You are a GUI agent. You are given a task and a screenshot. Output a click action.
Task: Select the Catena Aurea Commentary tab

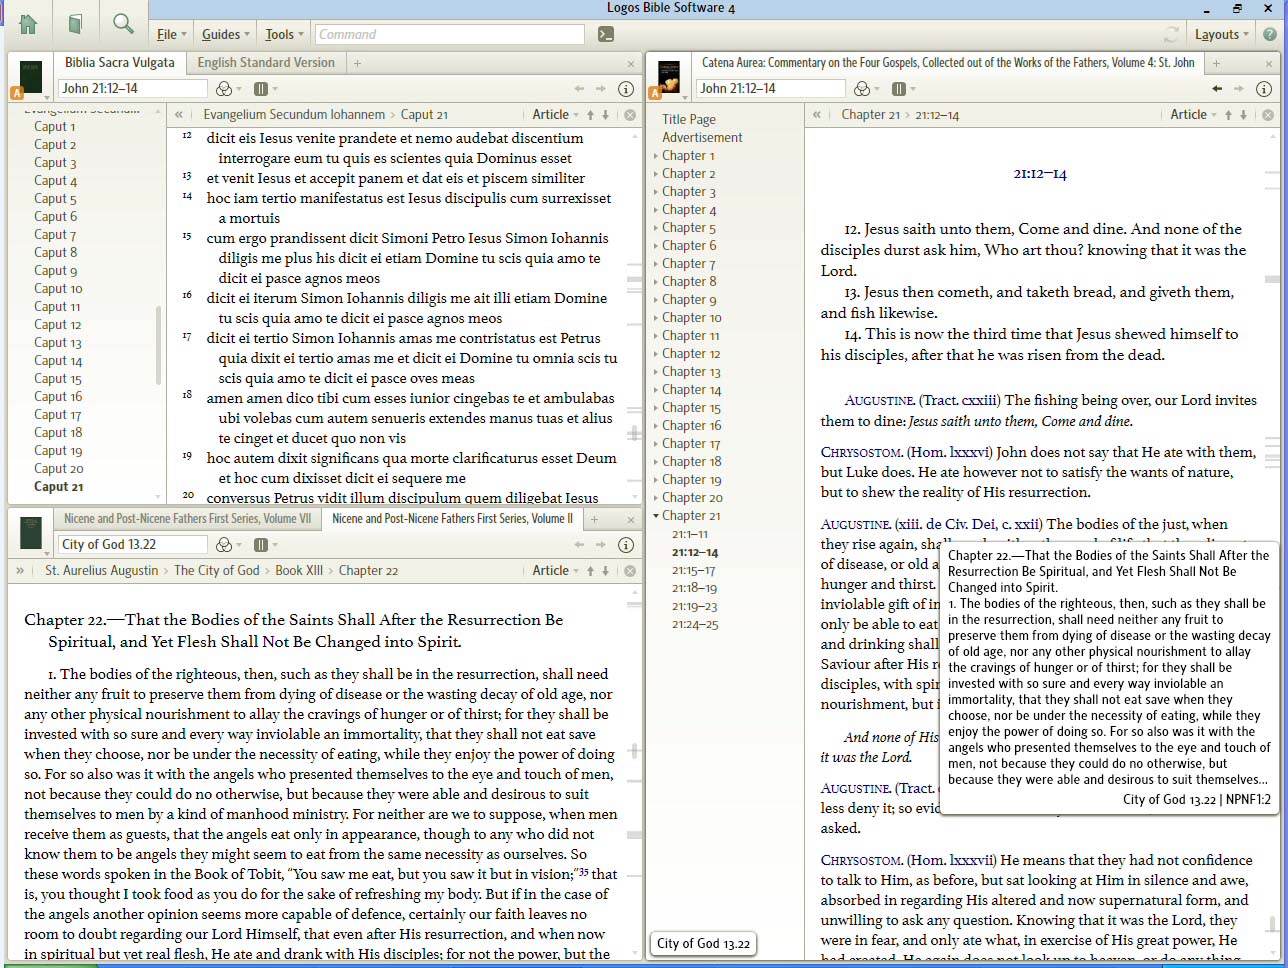(x=948, y=62)
